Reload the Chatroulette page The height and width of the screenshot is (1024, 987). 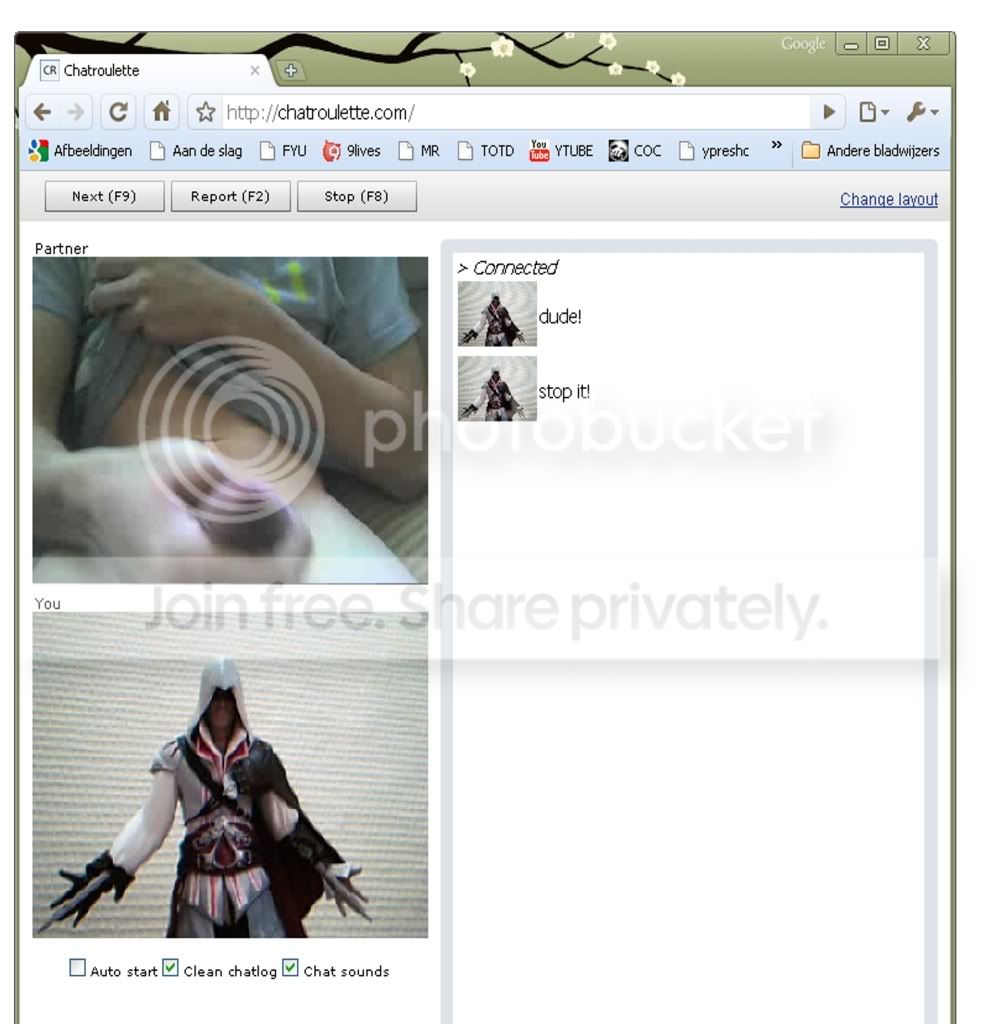[x=118, y=112]
